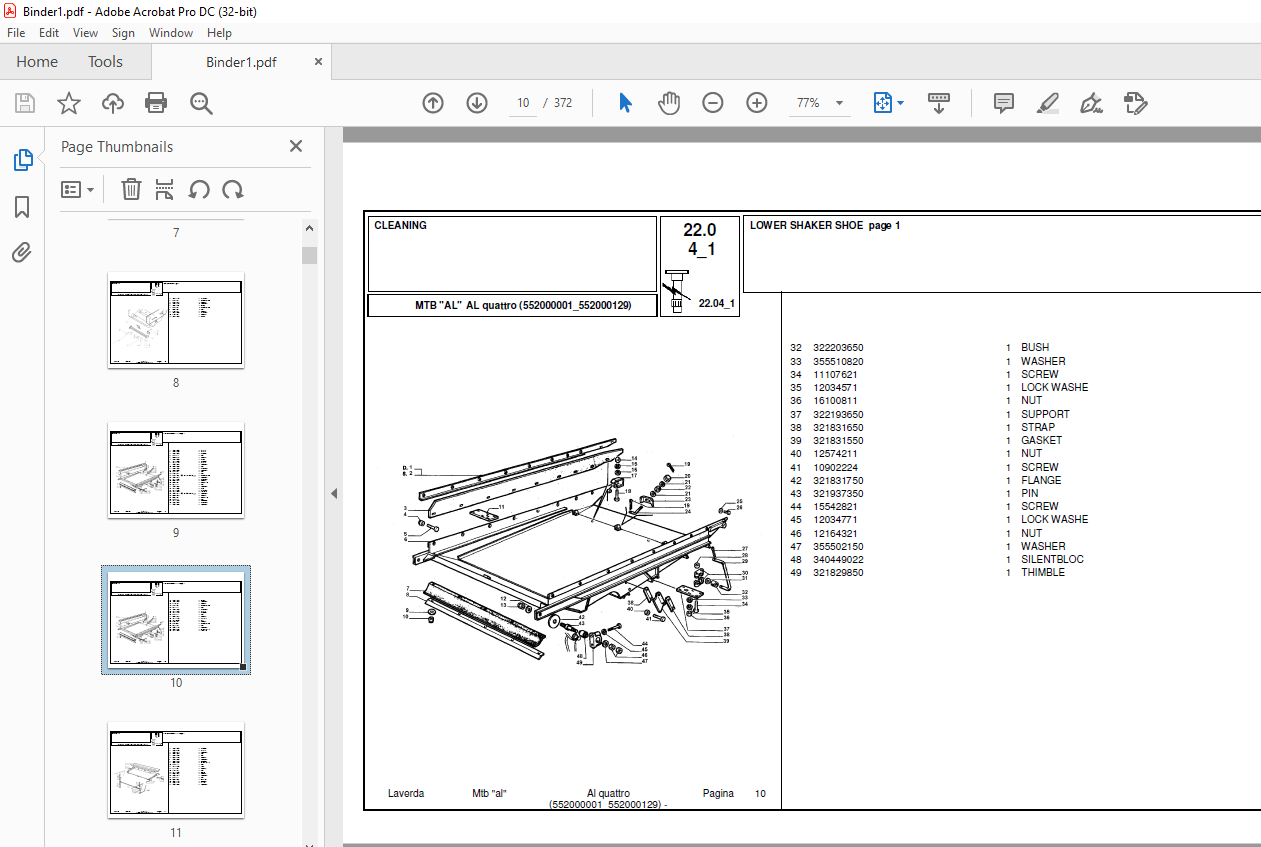
Task: Select page 11 thumbnail
Action: pyautogui.click(x=176, y=770)
